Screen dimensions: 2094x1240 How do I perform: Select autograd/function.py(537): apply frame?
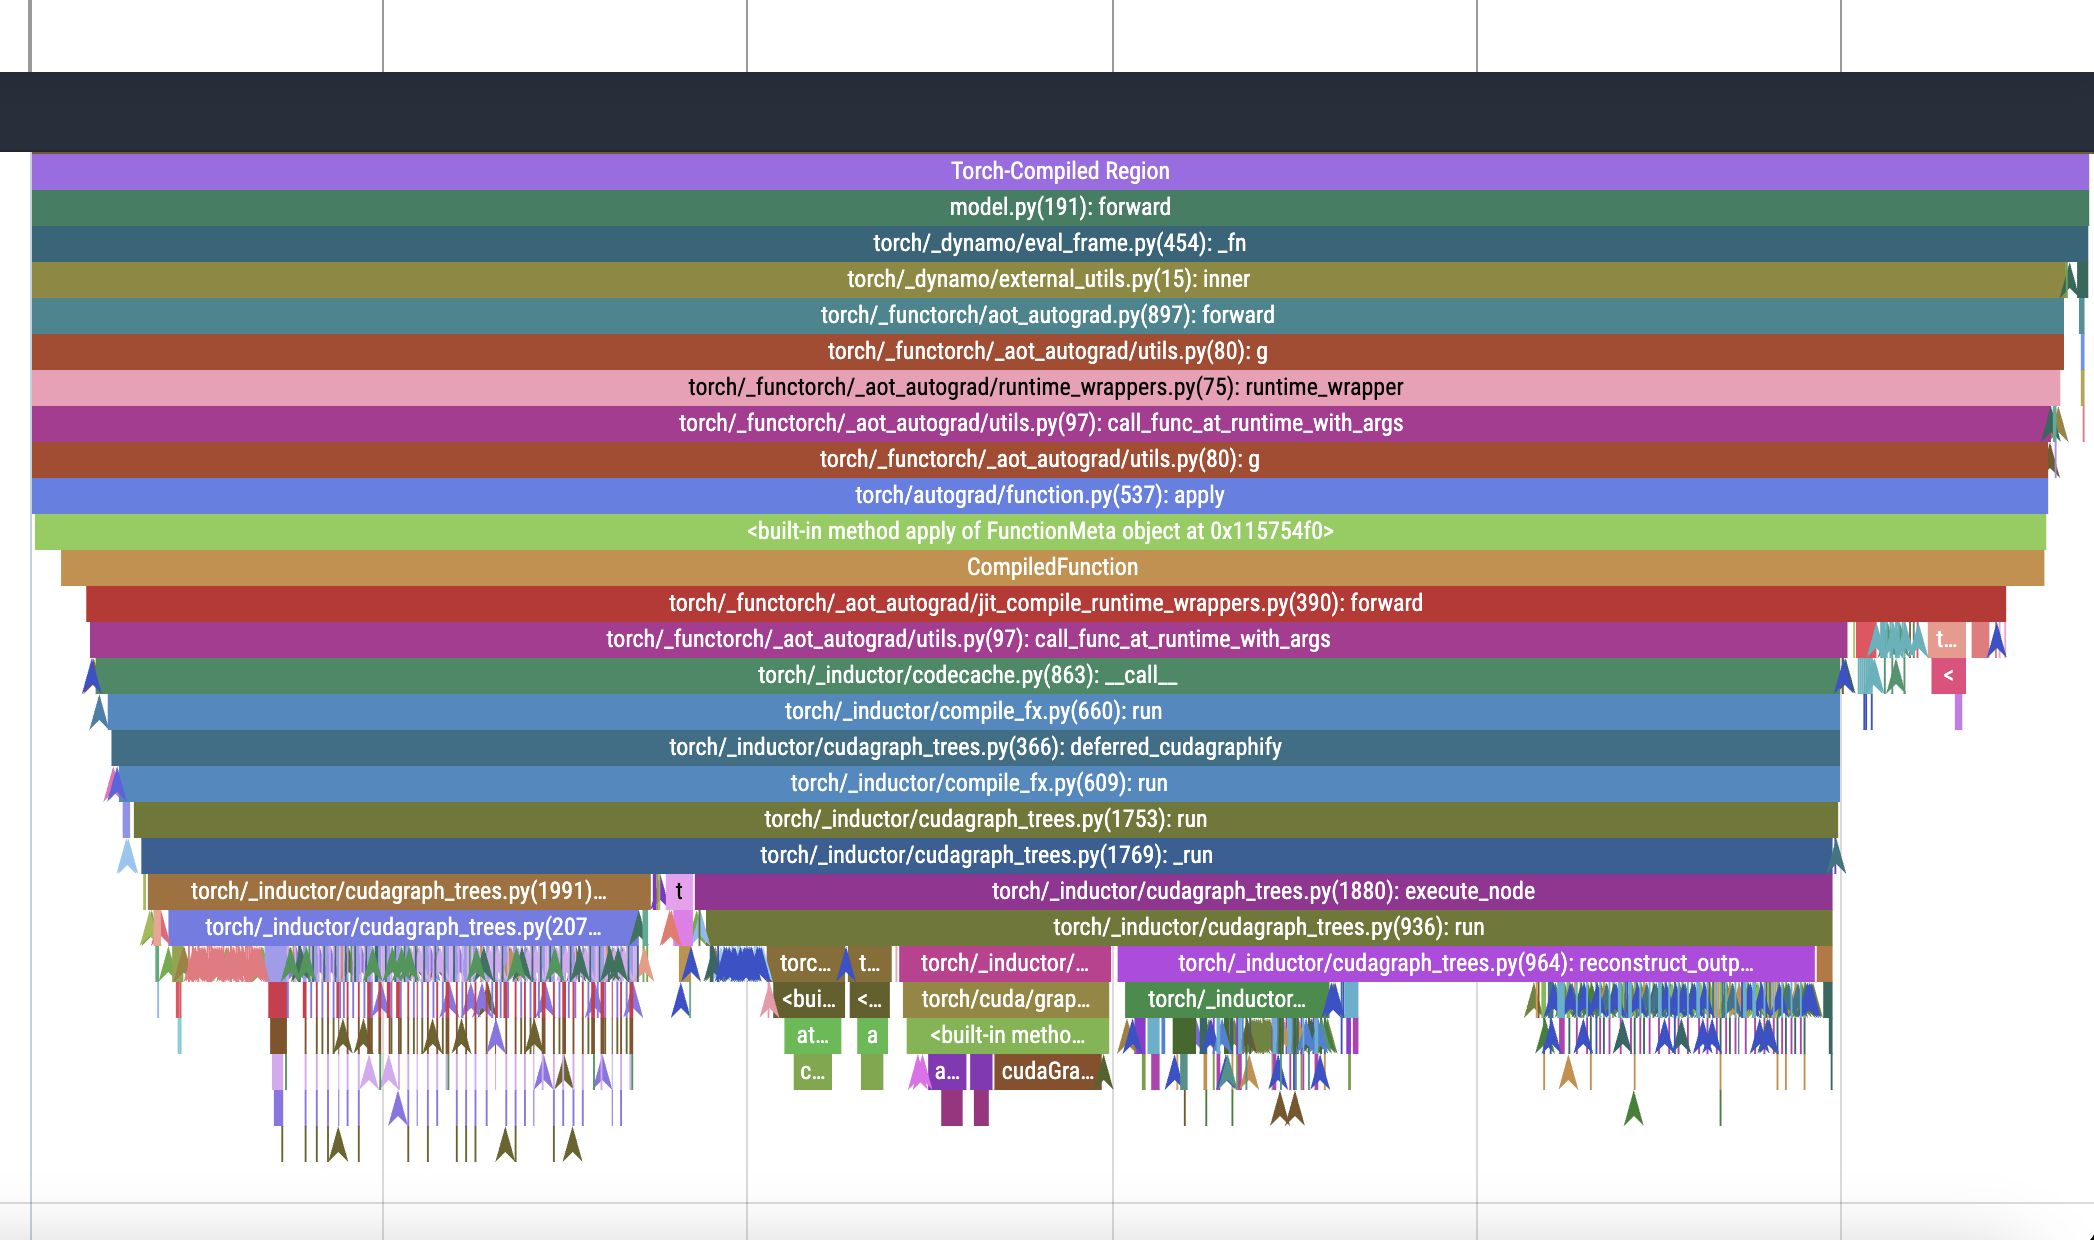click(x=1039, y=495)
